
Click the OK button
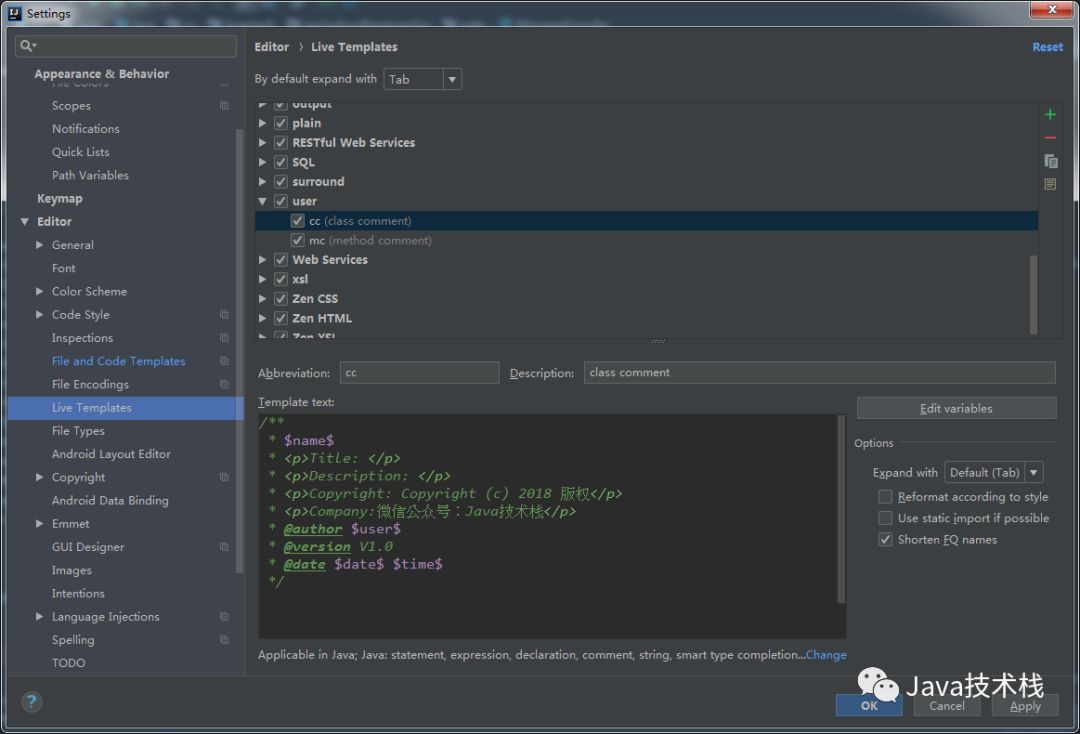[869, 706]
